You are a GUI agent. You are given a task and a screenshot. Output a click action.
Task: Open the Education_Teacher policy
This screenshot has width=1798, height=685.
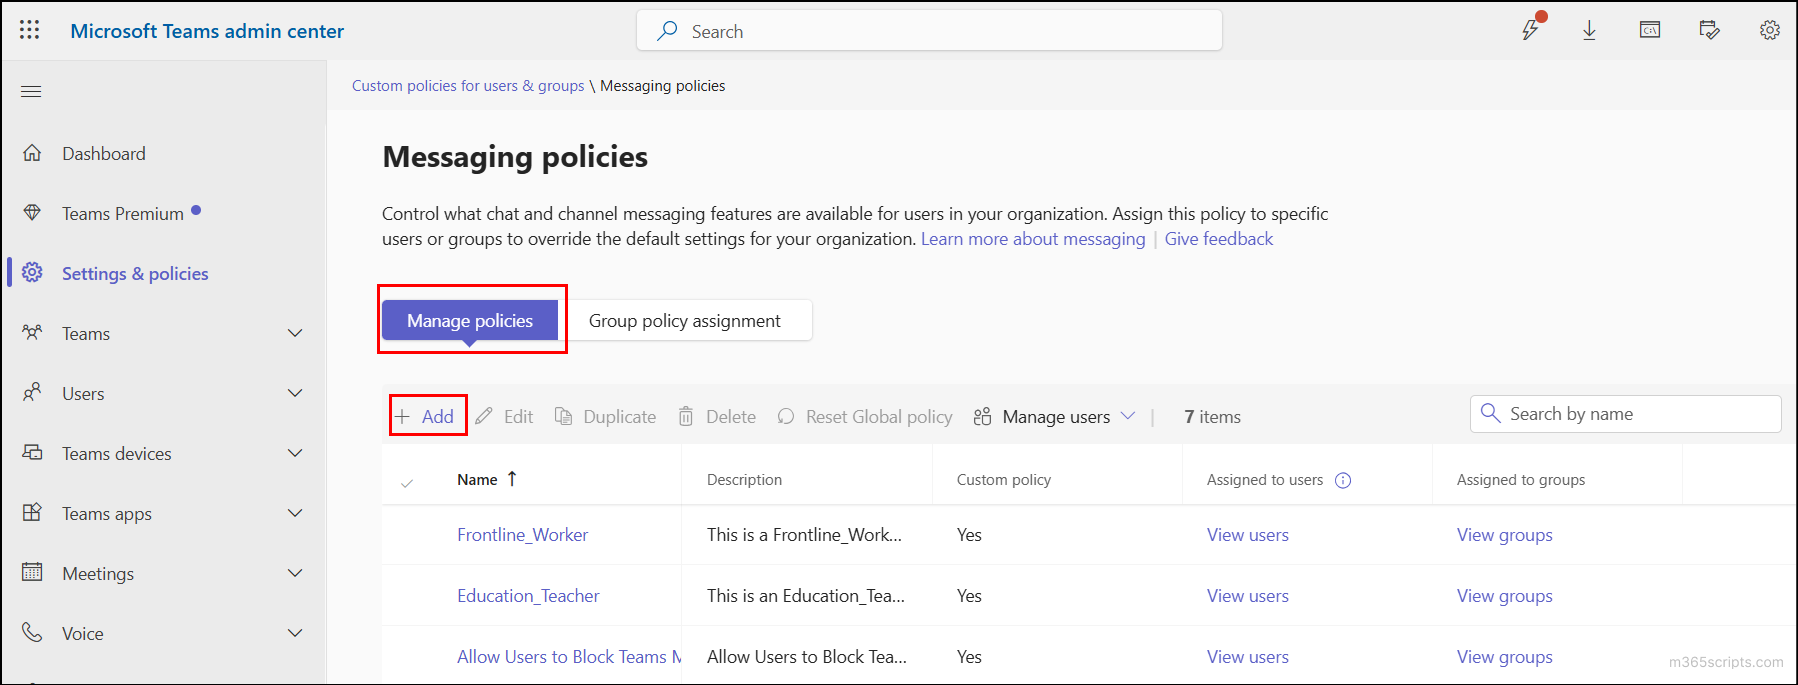pos(528,596)
